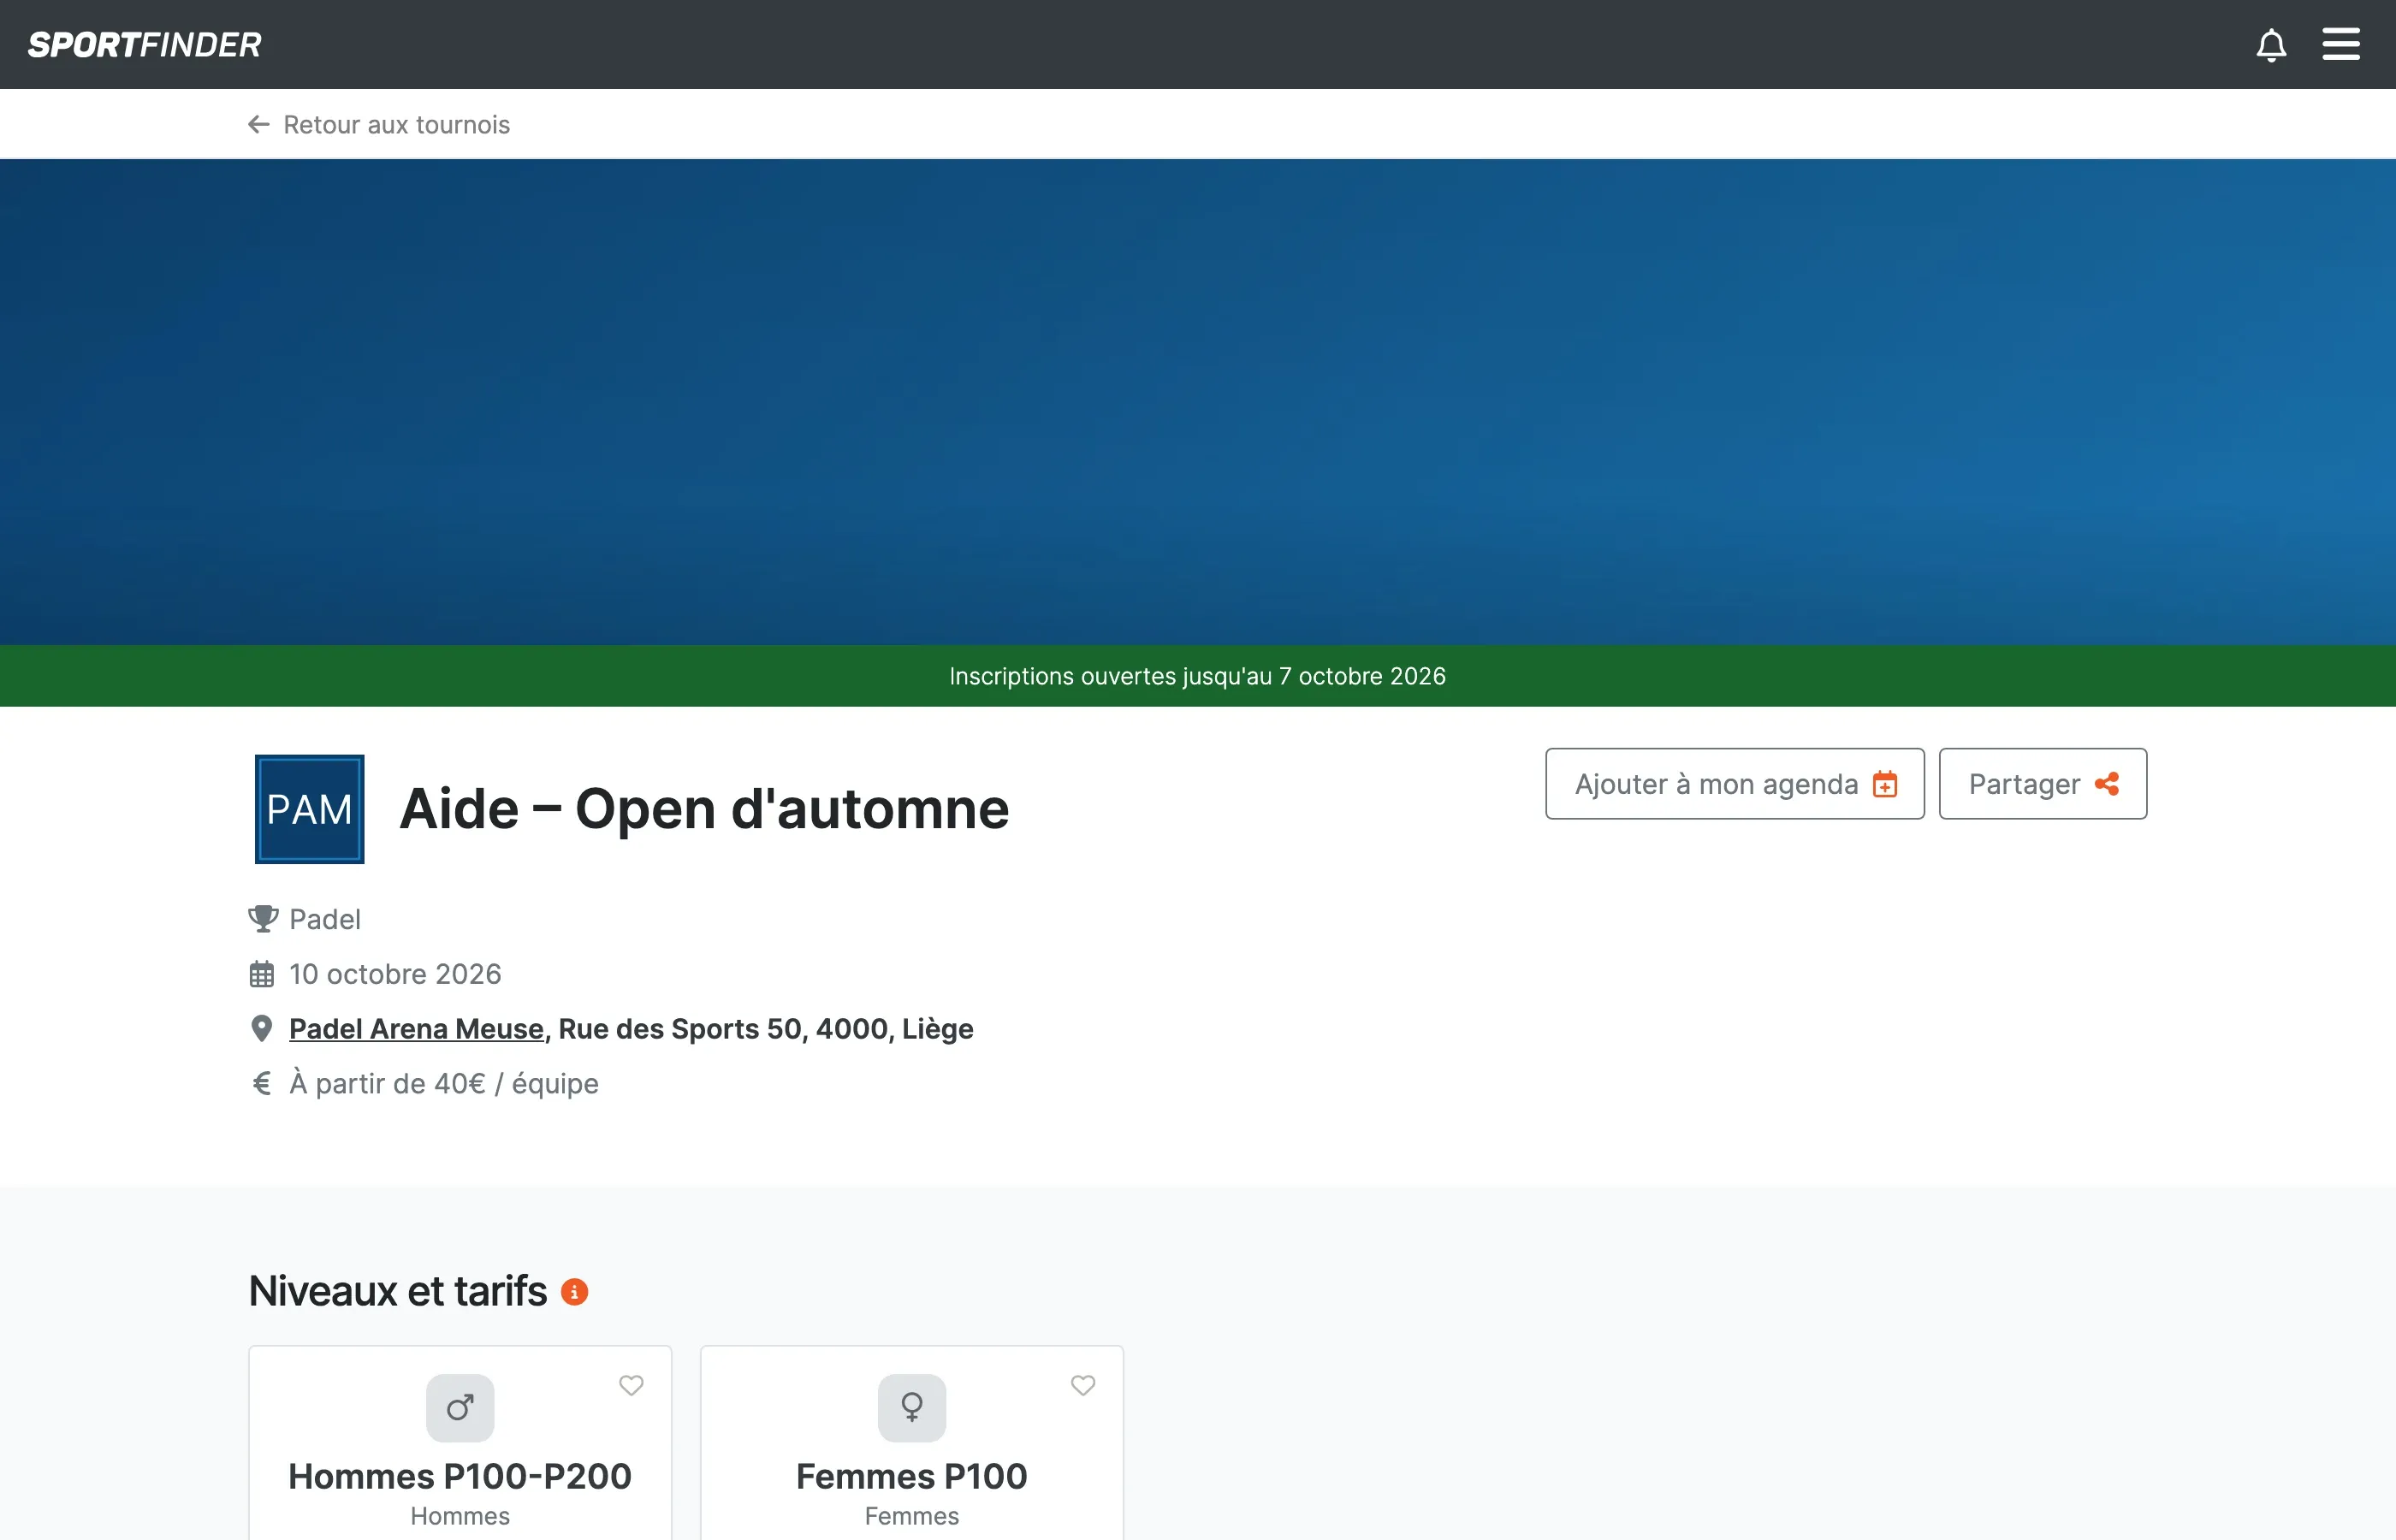The image size is (2396, 1540).
Task: Click the À partir de 40€ / équipe text
Action: click(x=444, y=1084)
